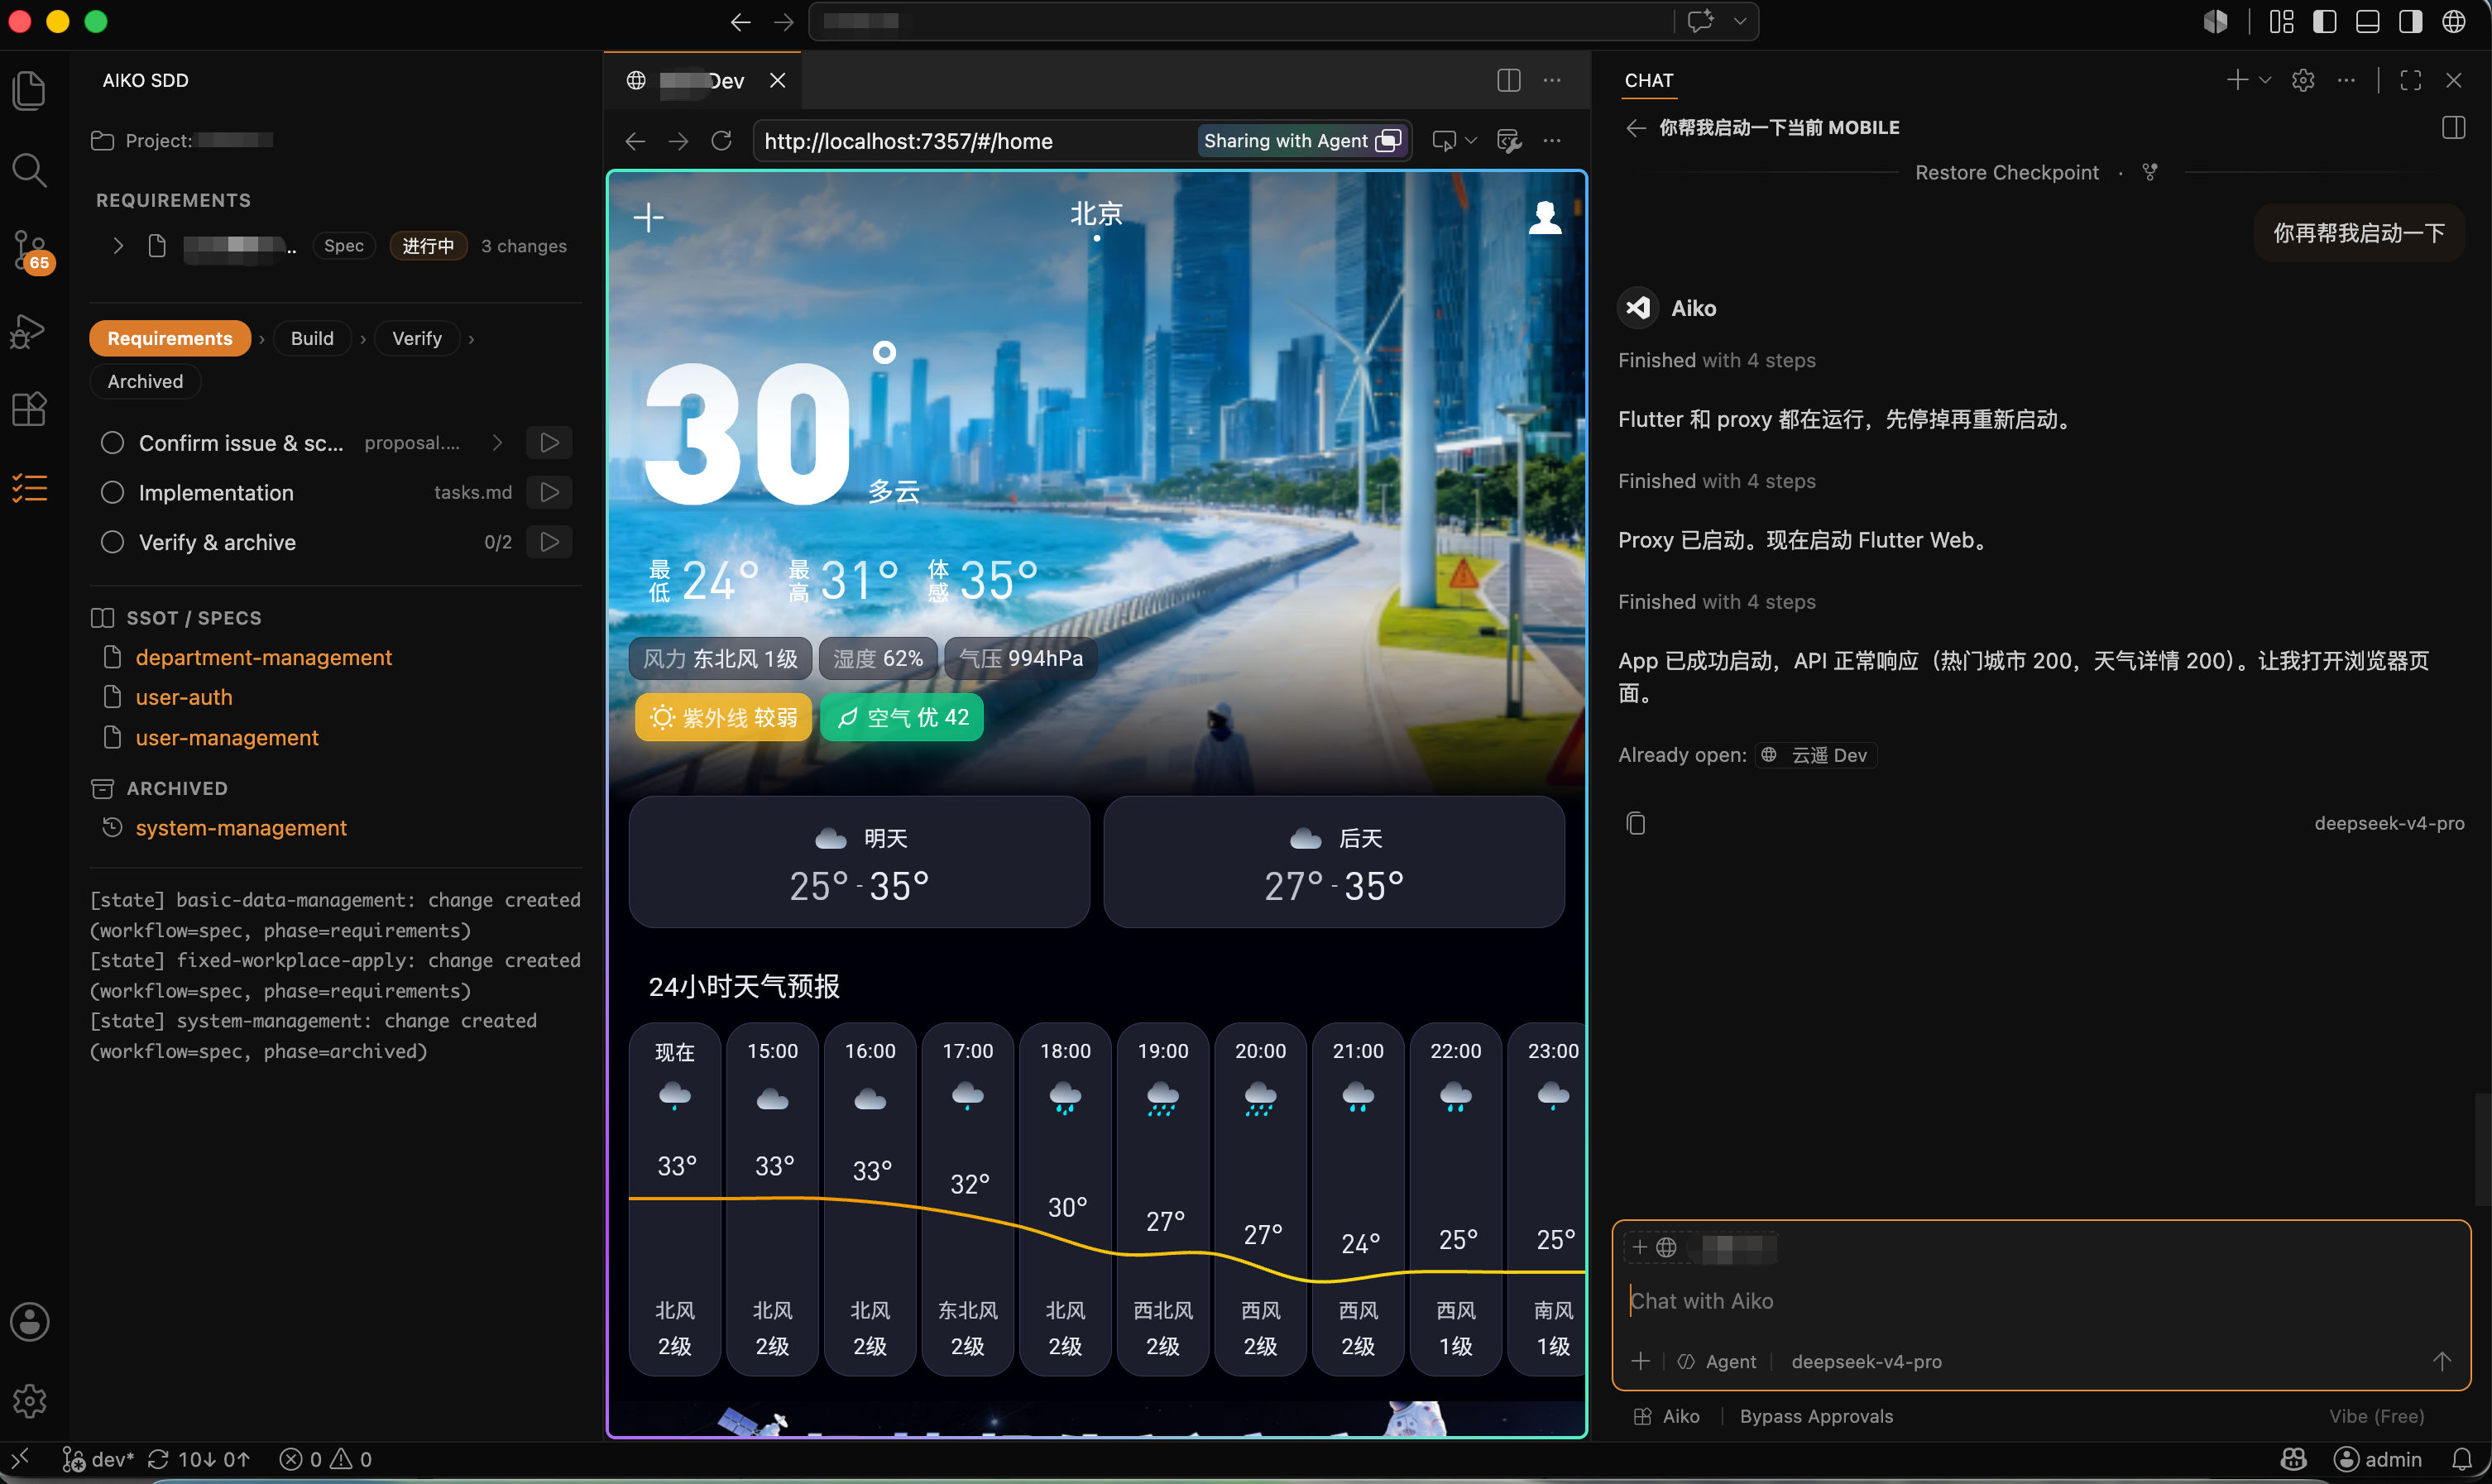The width and height of the screenshot is (2492, 1484).
Task: Select the Confirm issue radio circle
Action: [112, 443]
